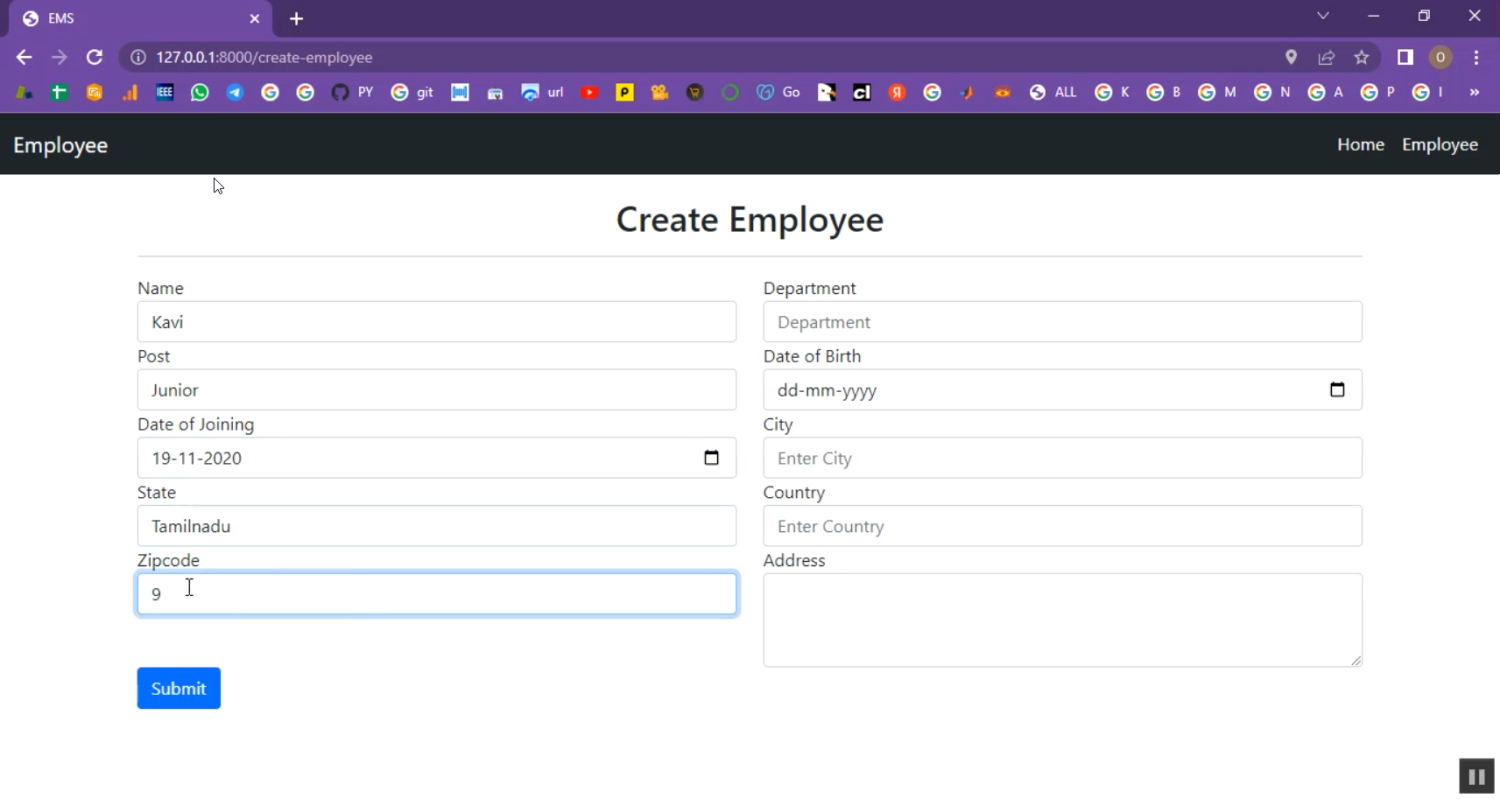Click the Employee navbar link on the right

pos(1439,145)
